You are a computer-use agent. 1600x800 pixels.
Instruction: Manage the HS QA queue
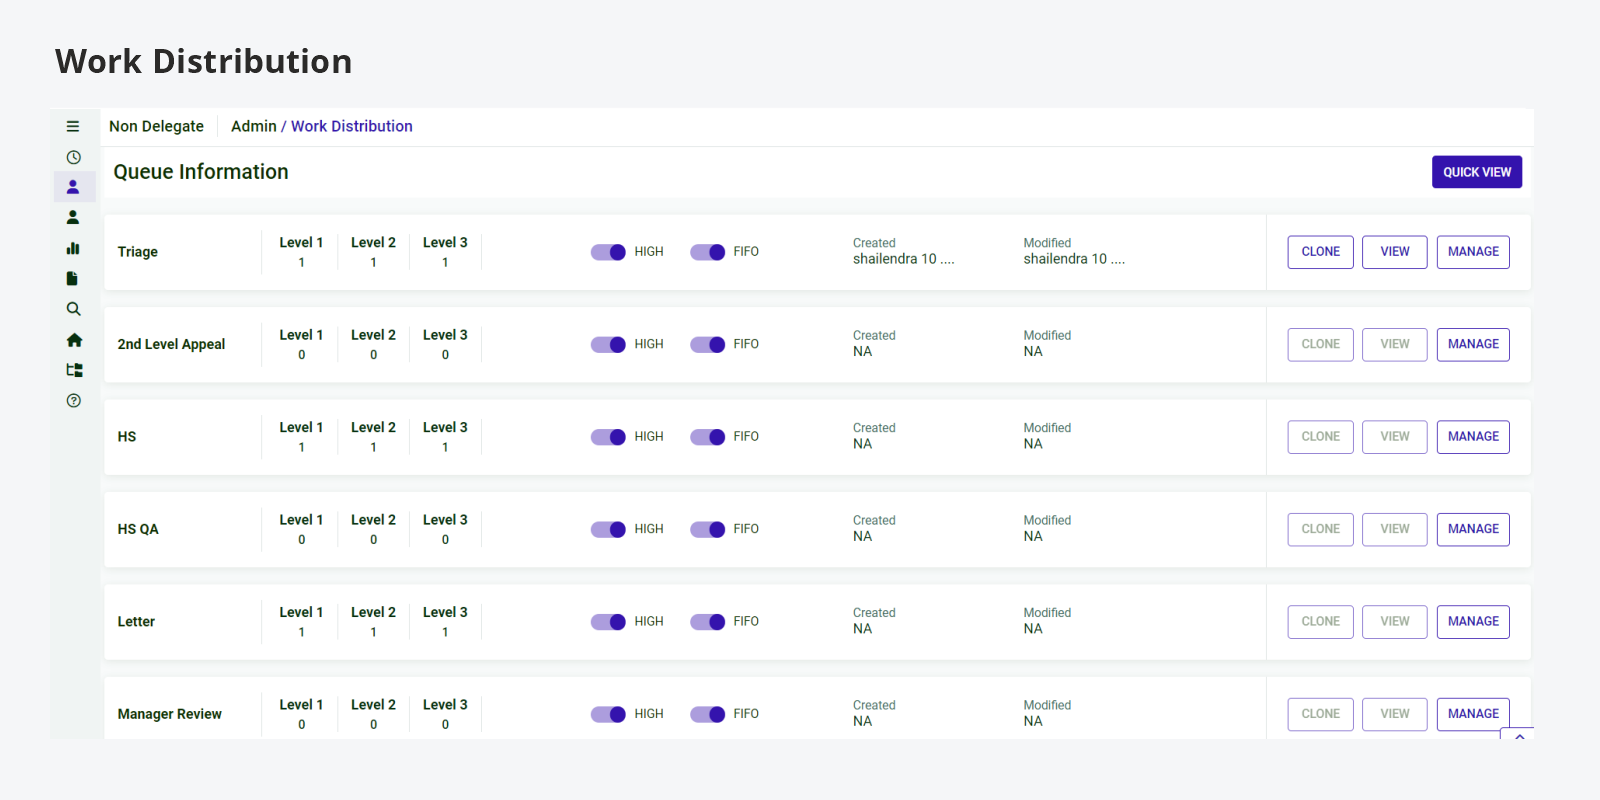point(1473,529)
